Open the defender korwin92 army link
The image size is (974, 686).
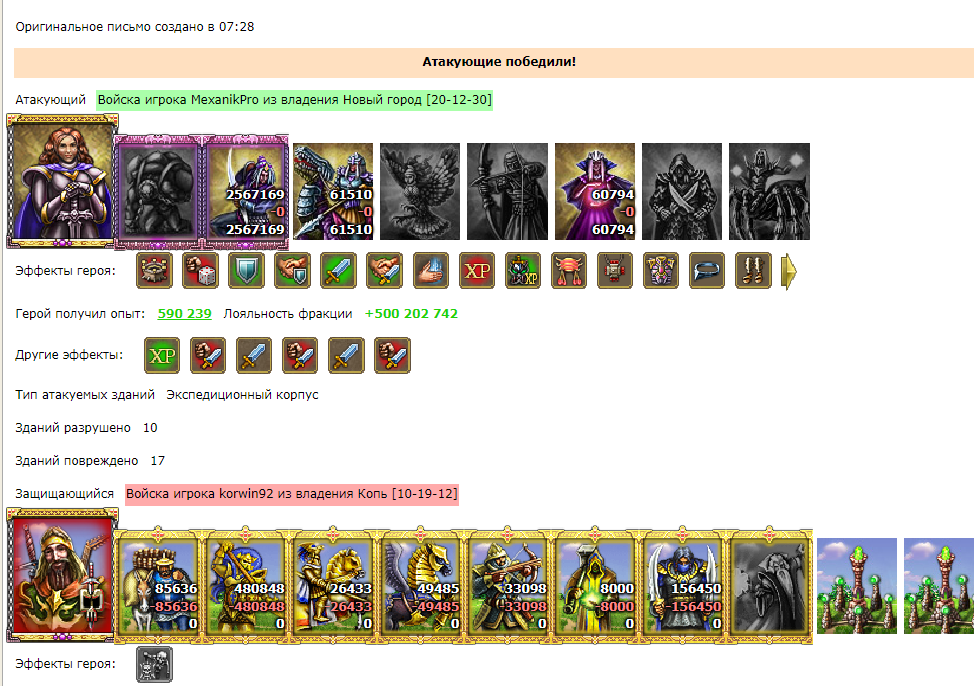tap(291, 494)
